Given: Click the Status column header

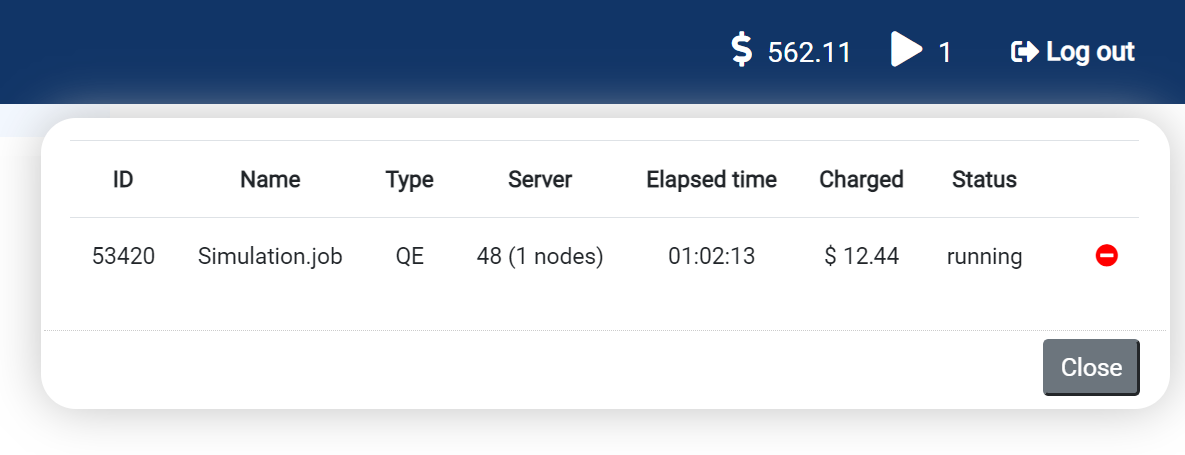Looking at the screenshot, I should 984,180.
